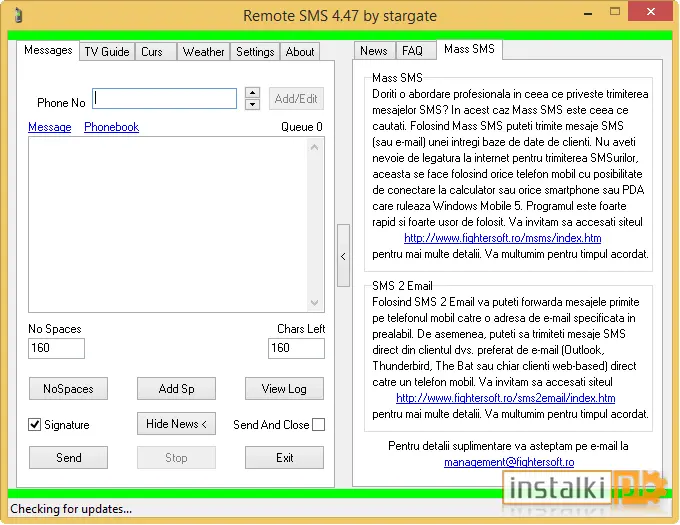Screen dimensions: 680x525
Task: Toggle the Signature checkbox
Action: click(x=35, y=424)
